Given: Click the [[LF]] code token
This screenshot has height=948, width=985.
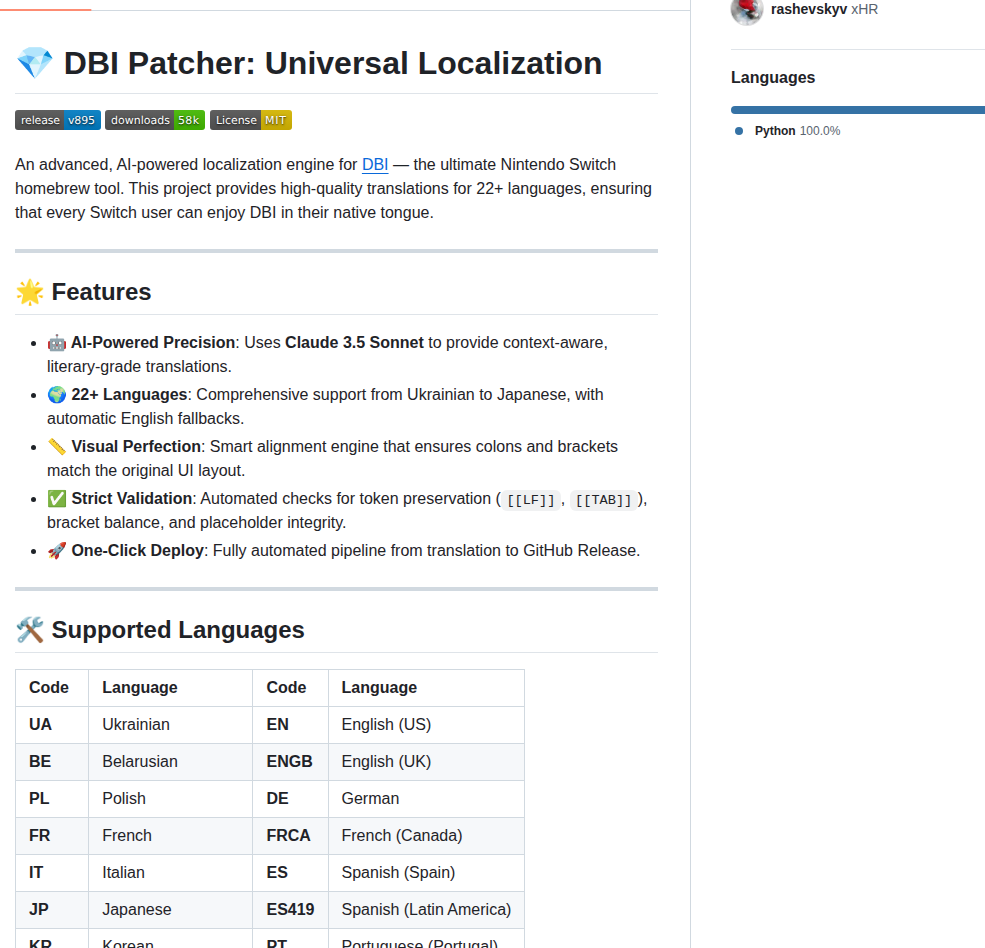Looking at the screenshot, I should coord(531,500).
